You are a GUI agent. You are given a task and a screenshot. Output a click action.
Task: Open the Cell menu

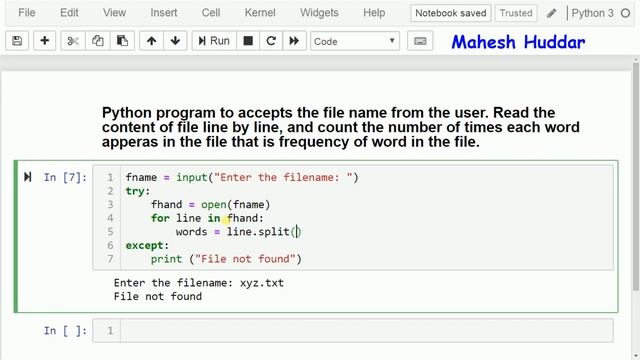(x=211, y=13)
